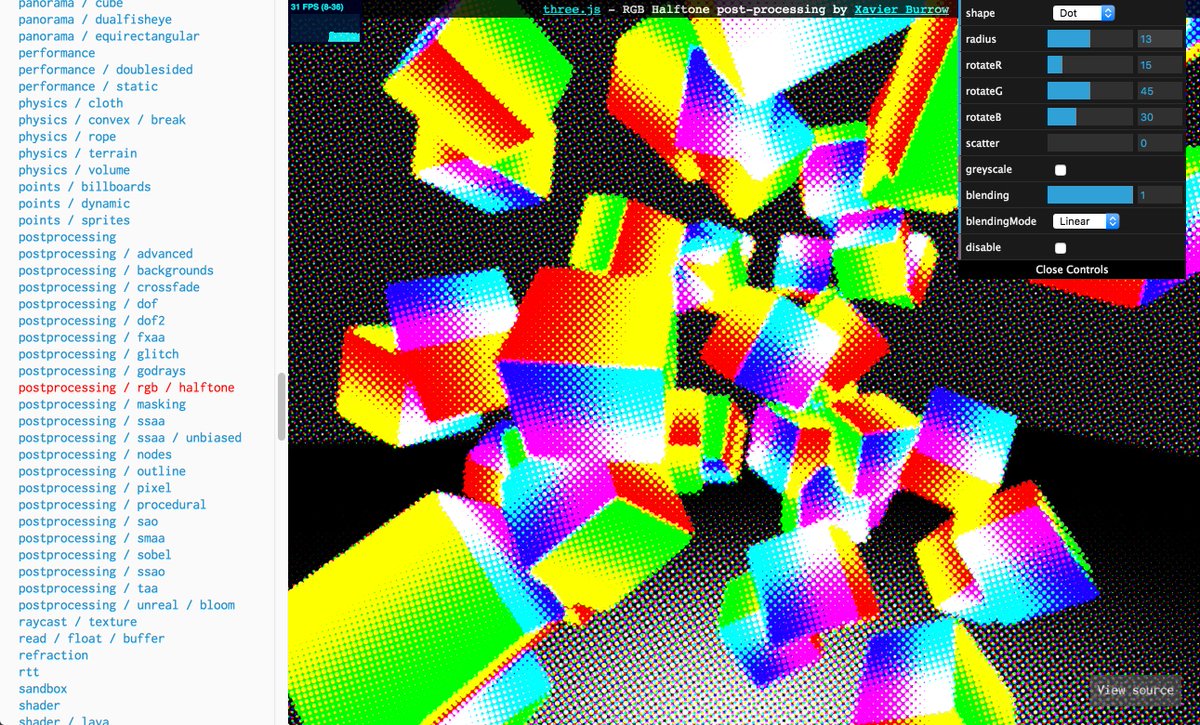Open performance / static example
The height and width of the screenshot is (725, 1200).
pyautogui.click(x=88, y=86)
